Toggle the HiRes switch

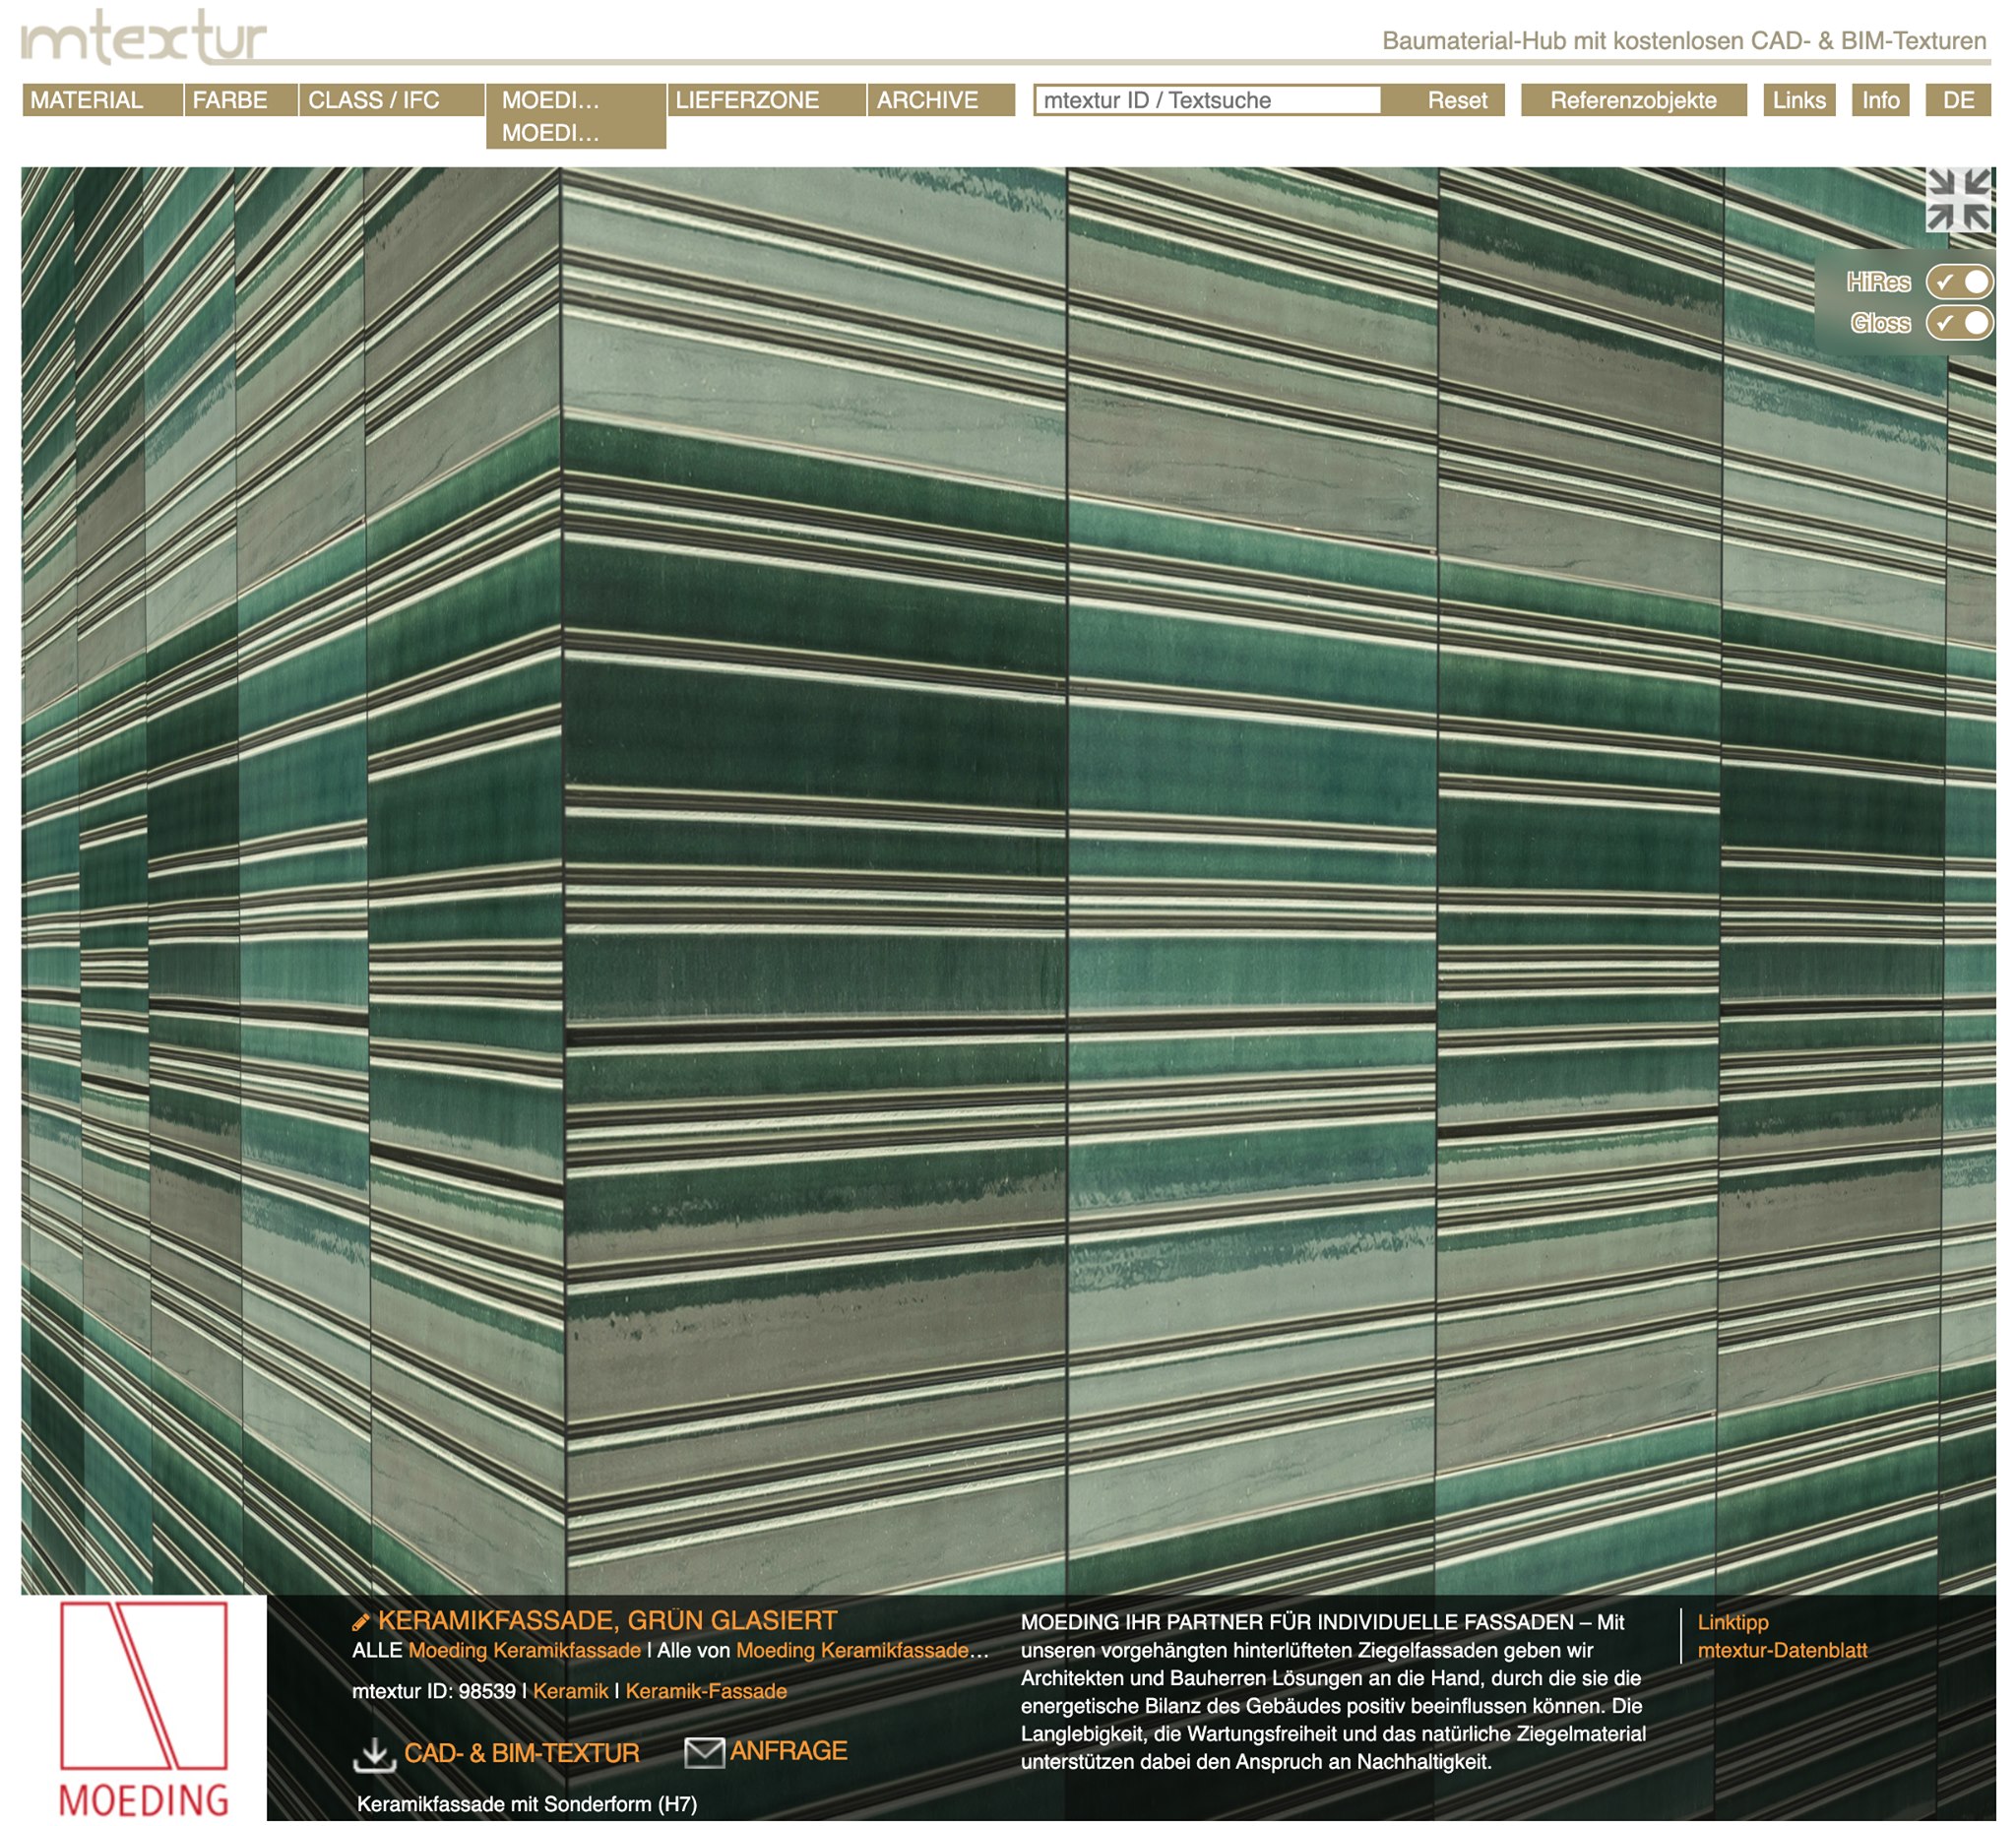point(1959,282)
